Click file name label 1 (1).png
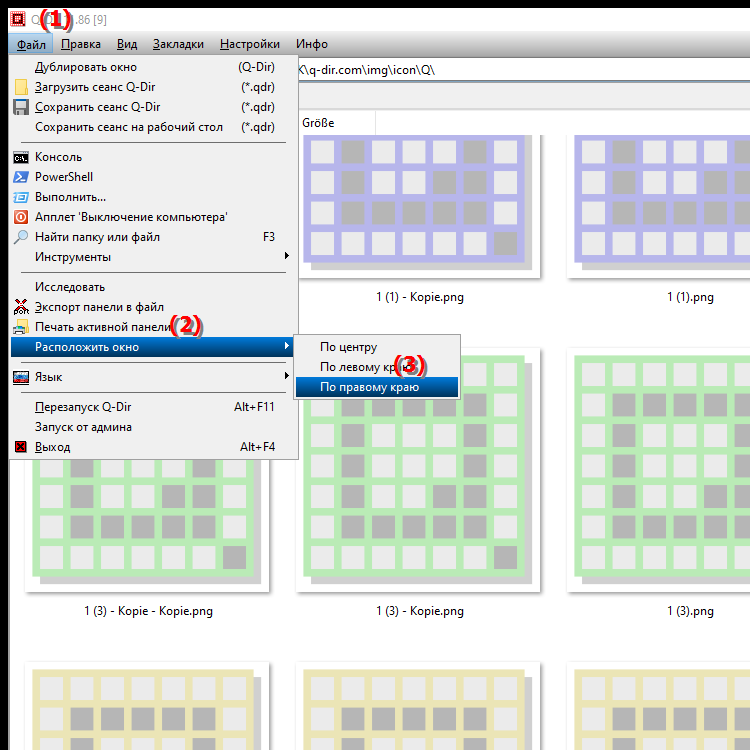 (690, 298)
